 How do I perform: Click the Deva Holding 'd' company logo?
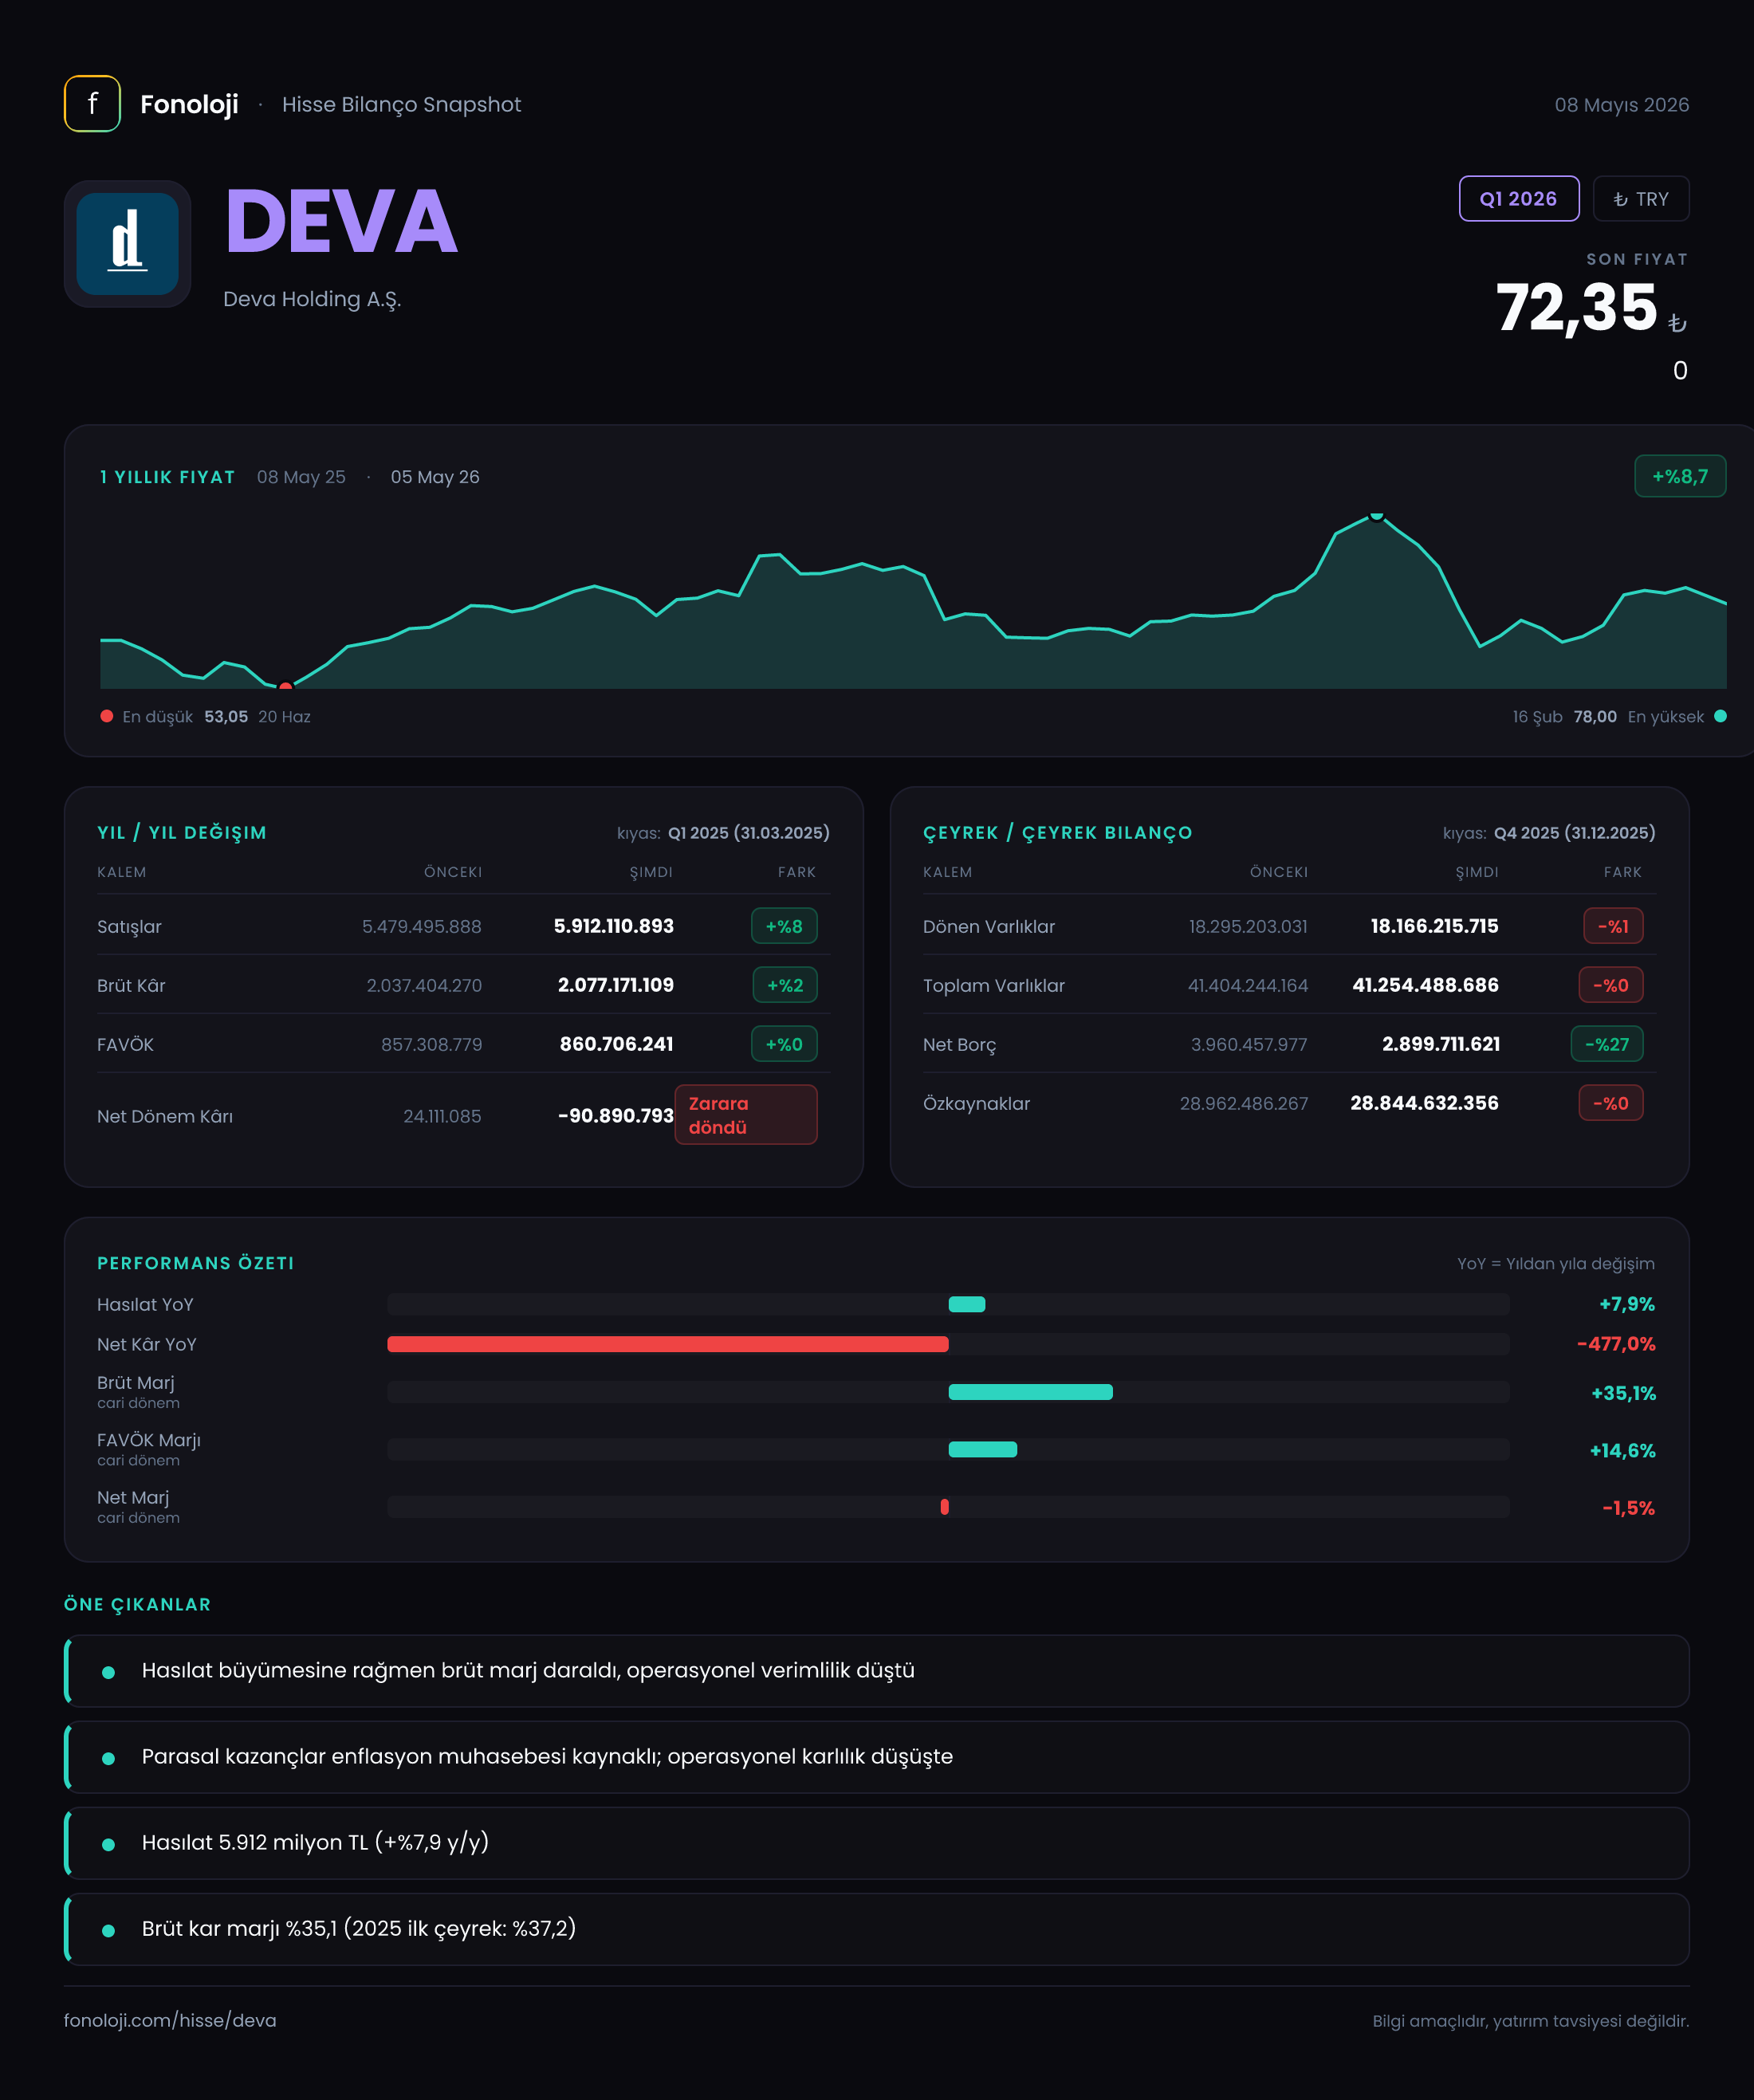tap(127, 244)
